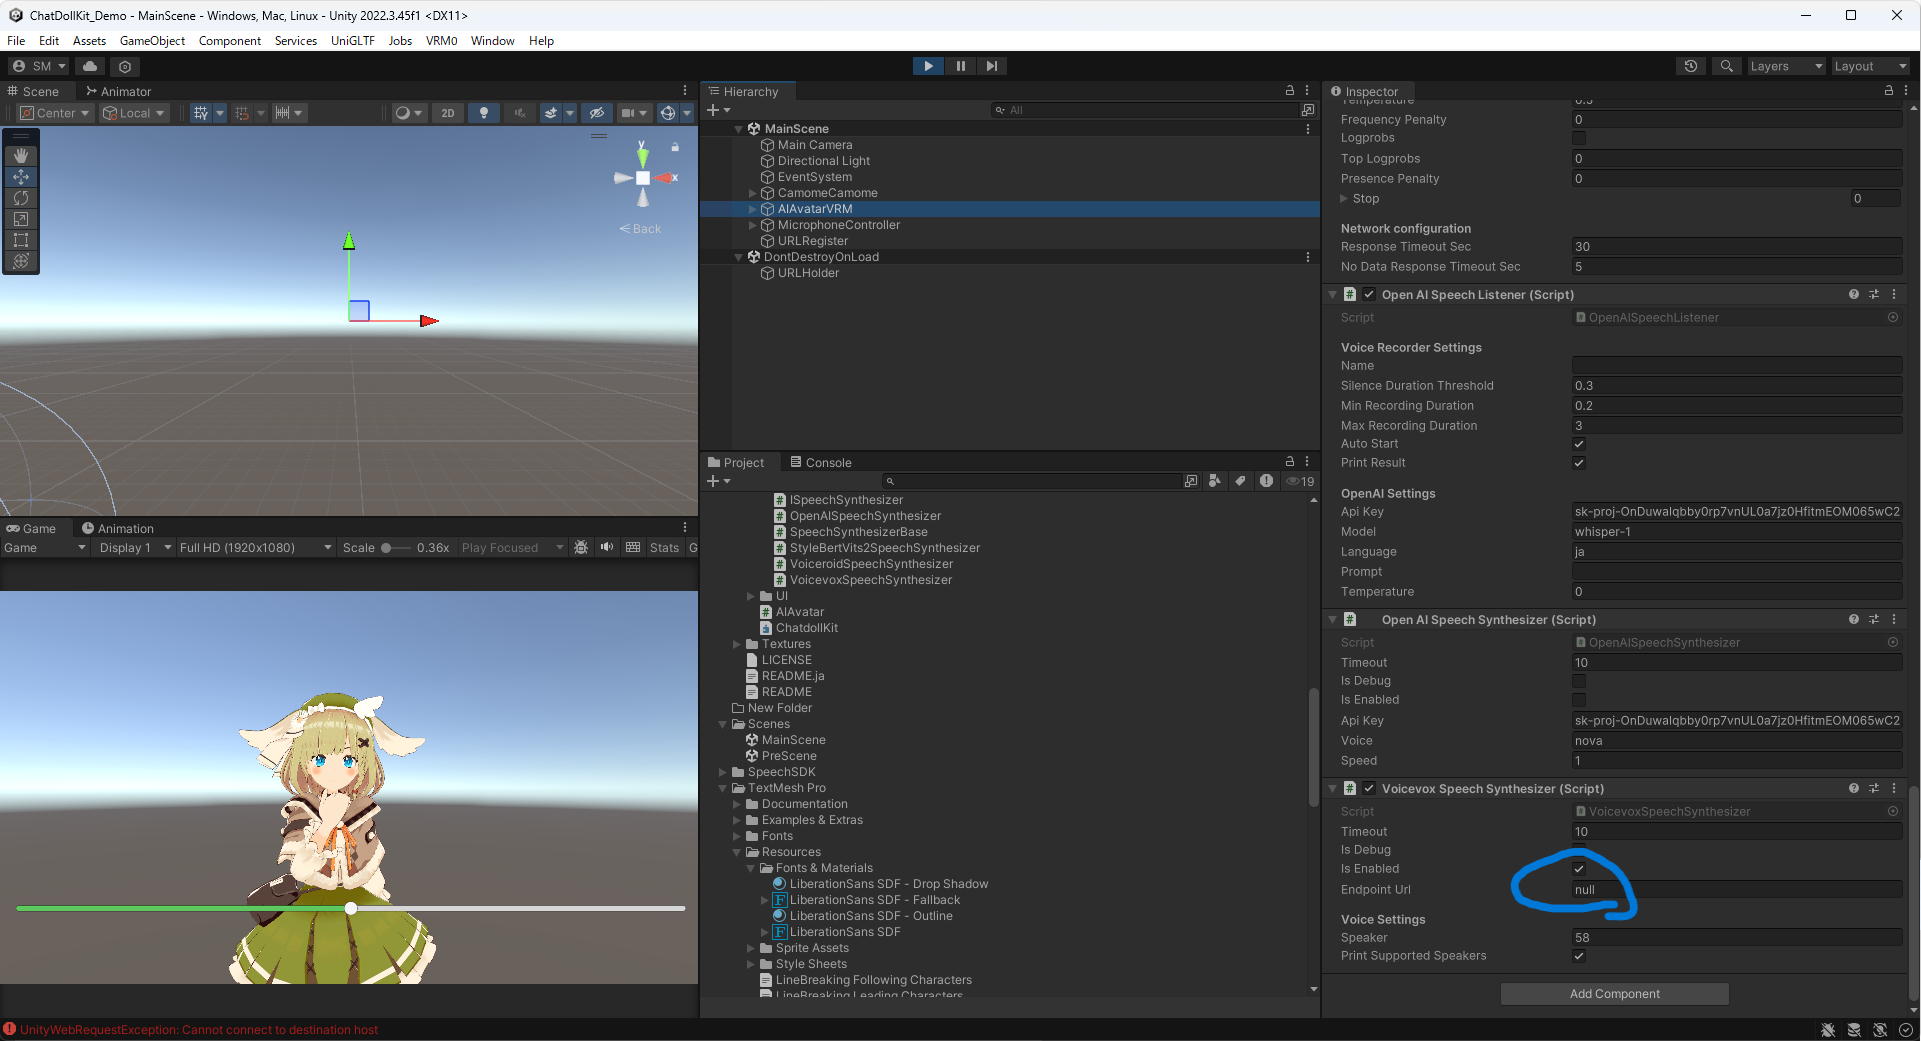Screen dimensions: 1921x1041
Task: Click the Add Component button
Action: click(x=1614, y=994)
